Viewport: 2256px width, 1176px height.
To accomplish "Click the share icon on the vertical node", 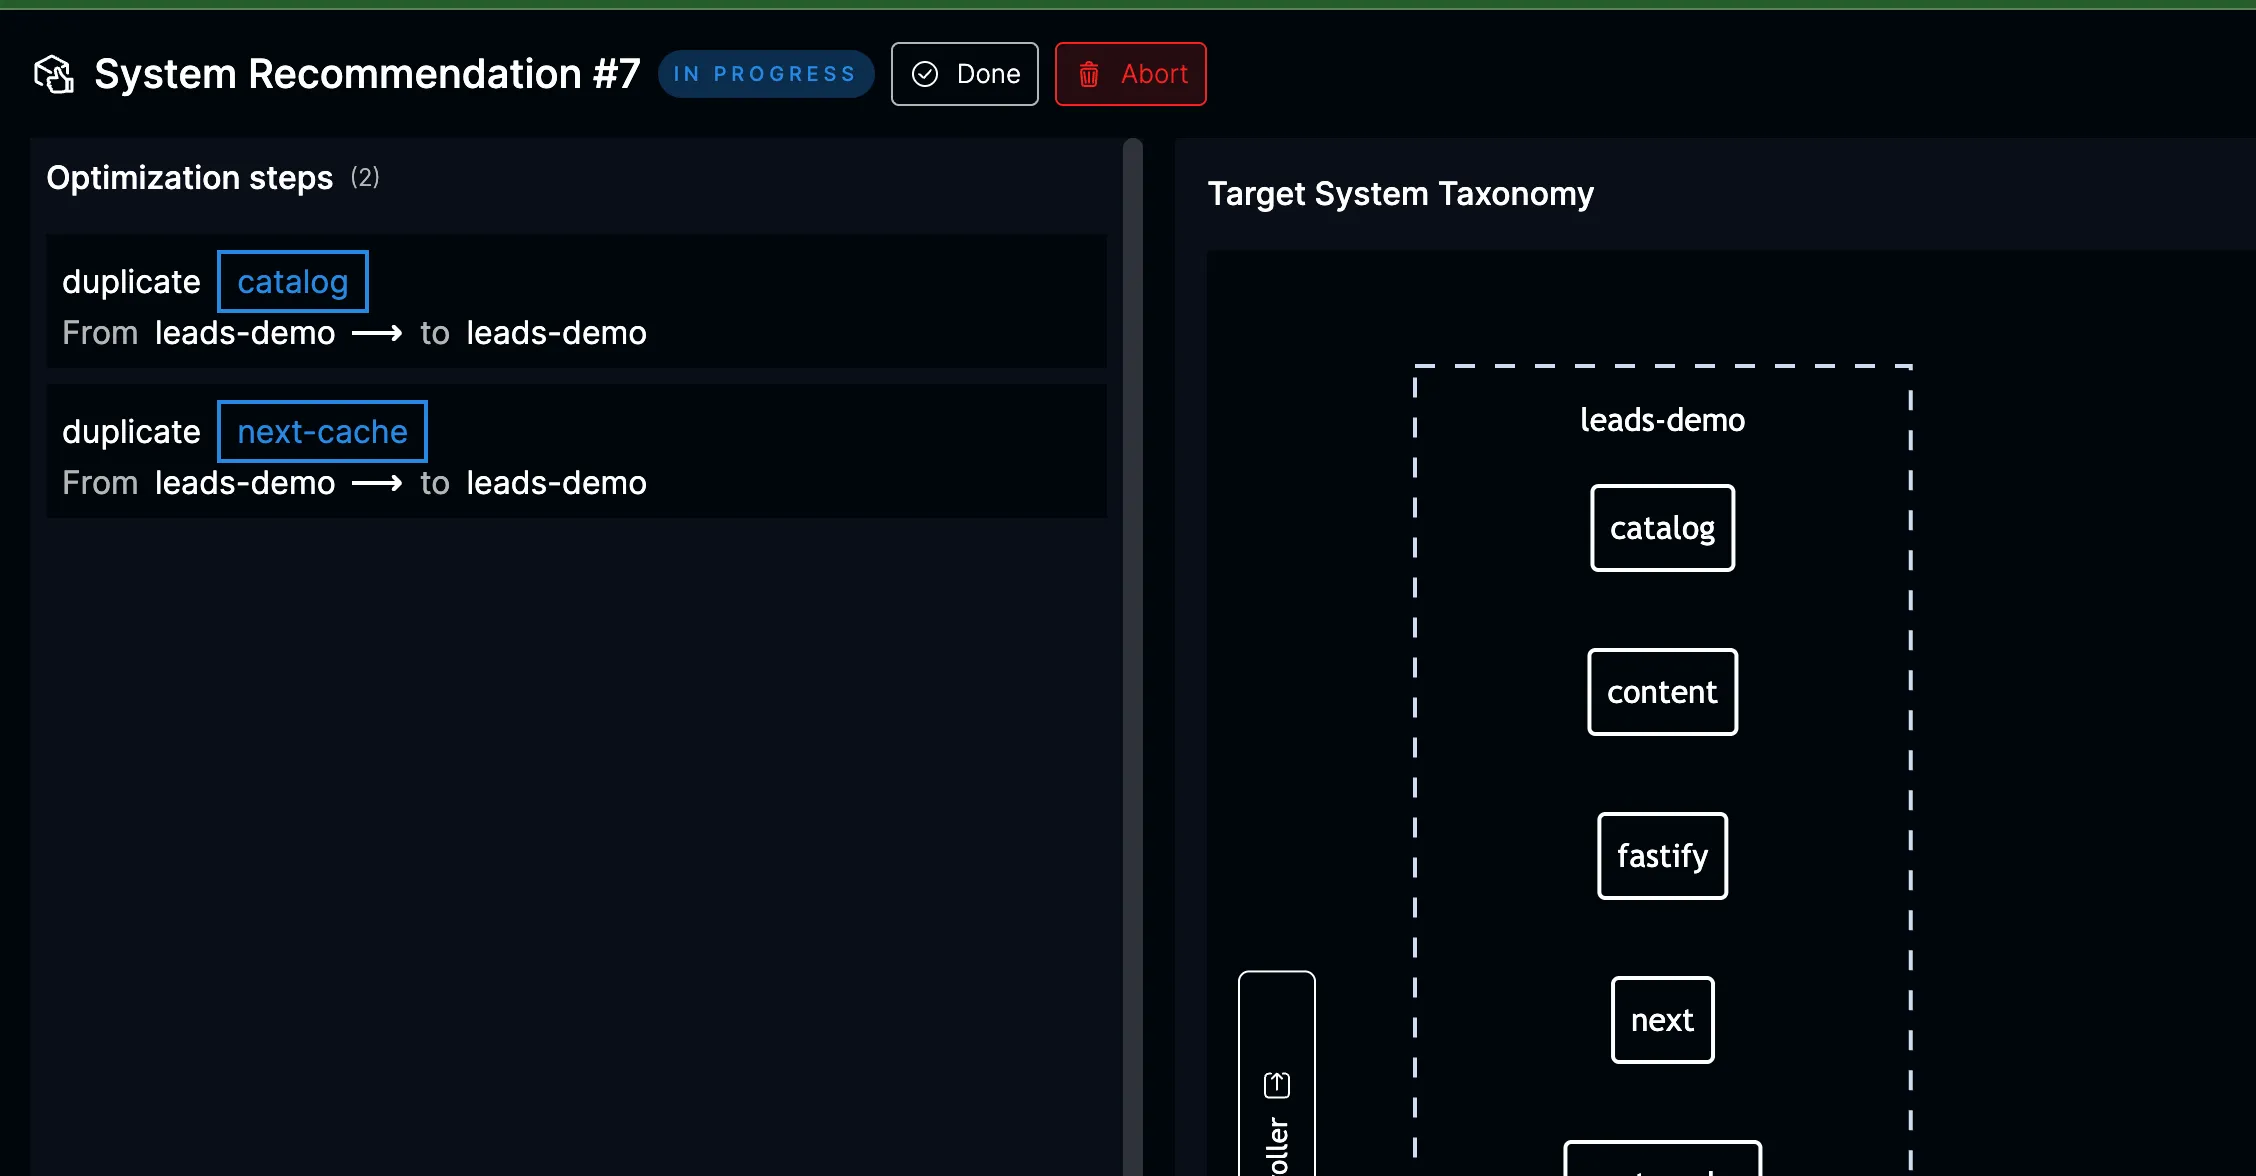I will (x=1277, y=1085).
